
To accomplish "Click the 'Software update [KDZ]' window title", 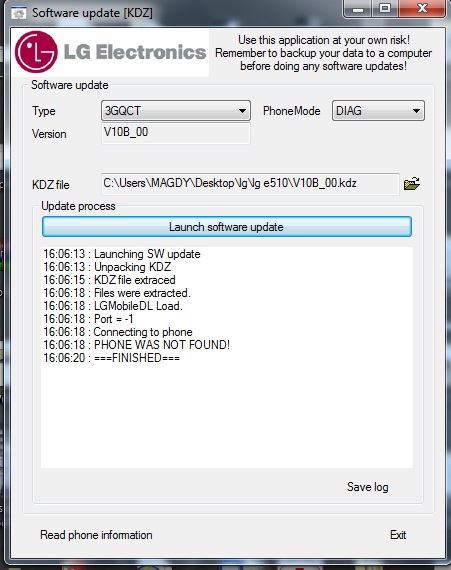I will coord(92,13).
